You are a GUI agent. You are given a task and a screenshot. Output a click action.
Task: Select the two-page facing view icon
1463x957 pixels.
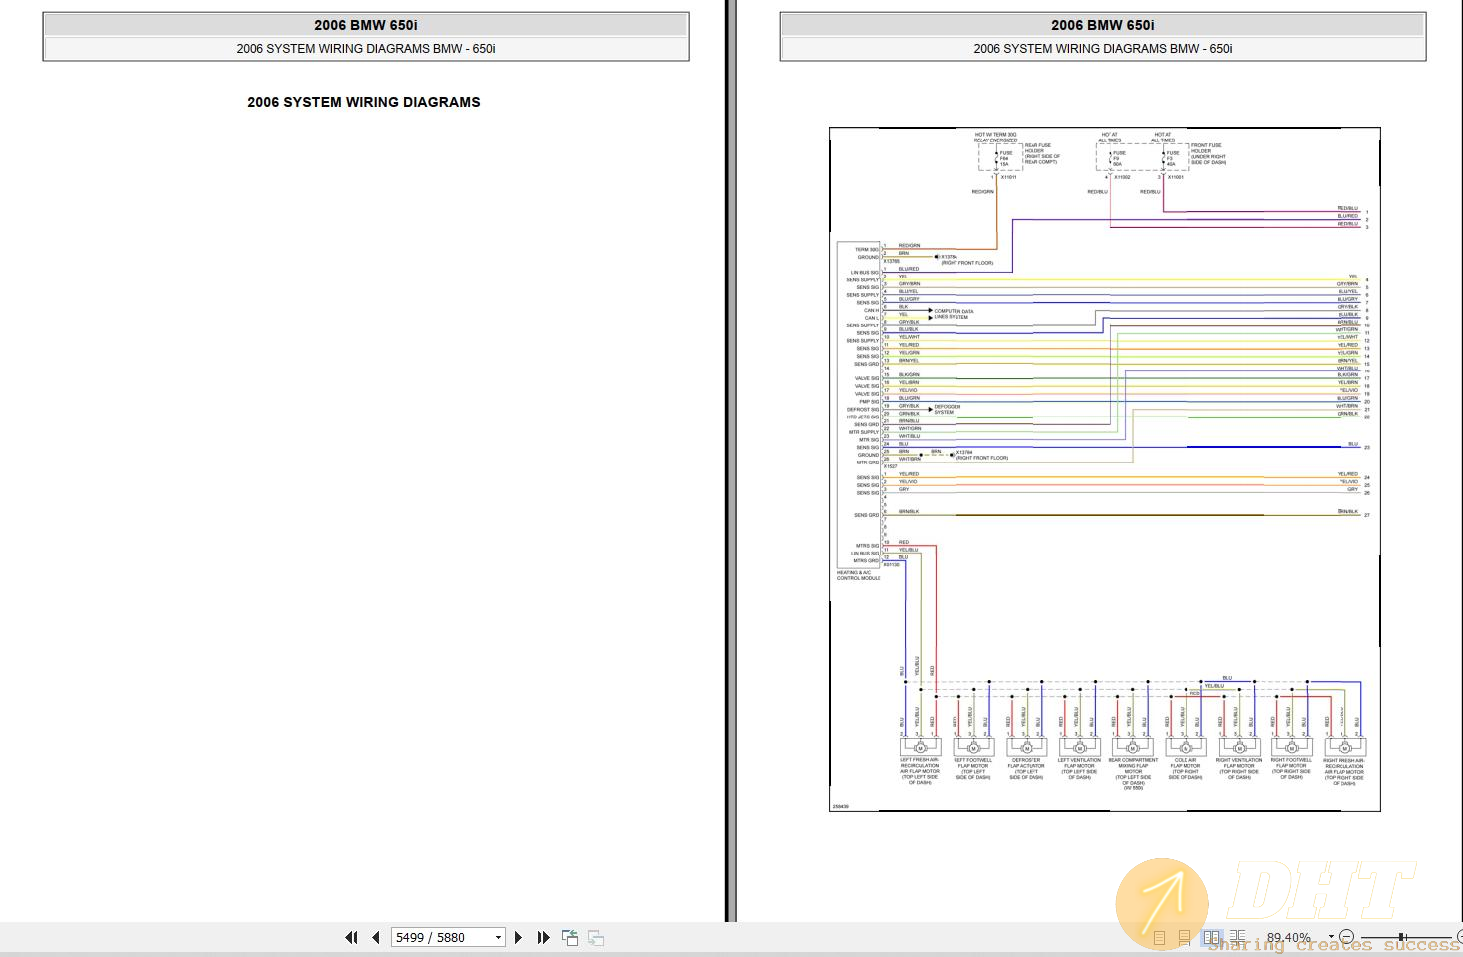click(x=1212, y=938)
